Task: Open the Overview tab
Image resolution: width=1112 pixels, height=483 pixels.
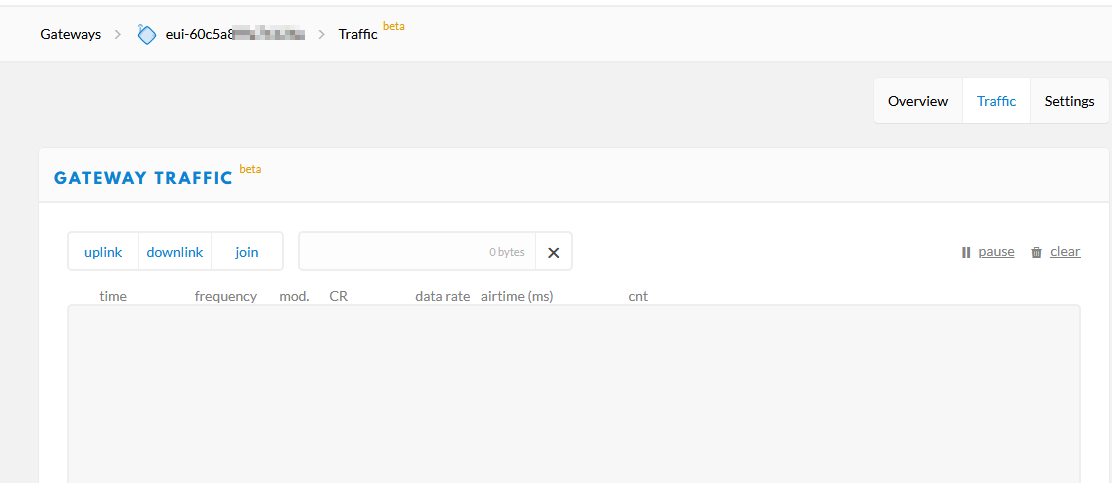Action: point(918,101)
